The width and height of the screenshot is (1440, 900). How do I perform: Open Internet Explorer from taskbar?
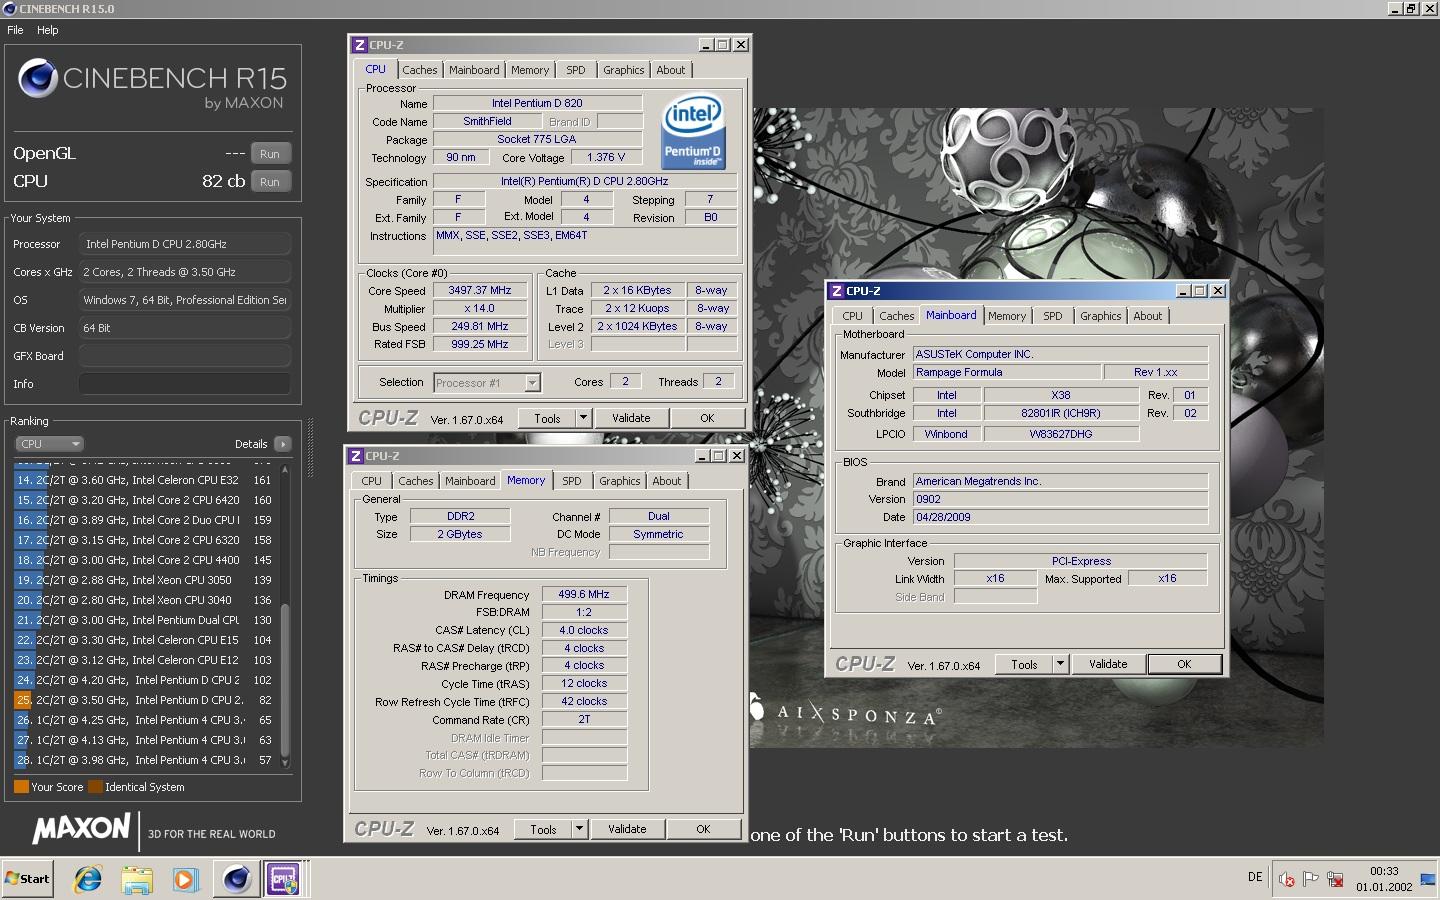tap(88, 879)
